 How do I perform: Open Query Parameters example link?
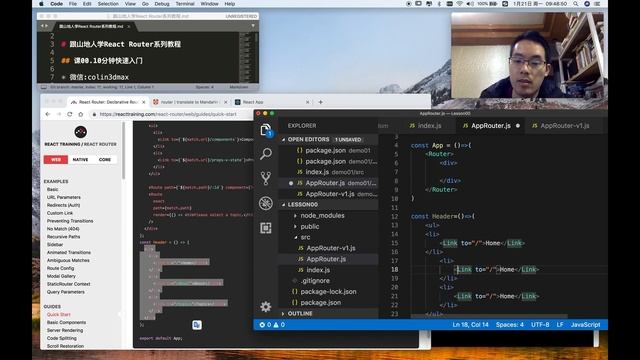(x=66, y=292)
